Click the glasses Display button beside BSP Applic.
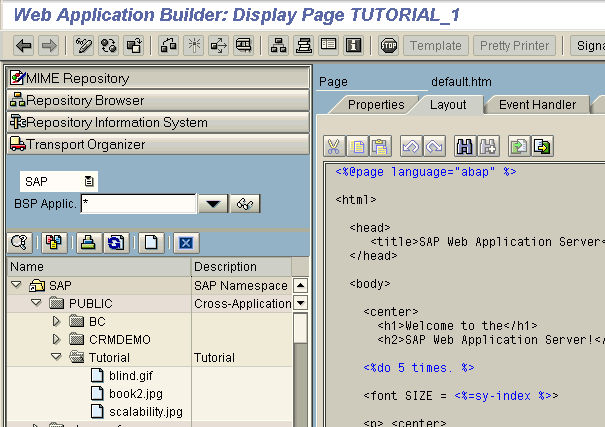605x427 pixels. tap(245, 204)
